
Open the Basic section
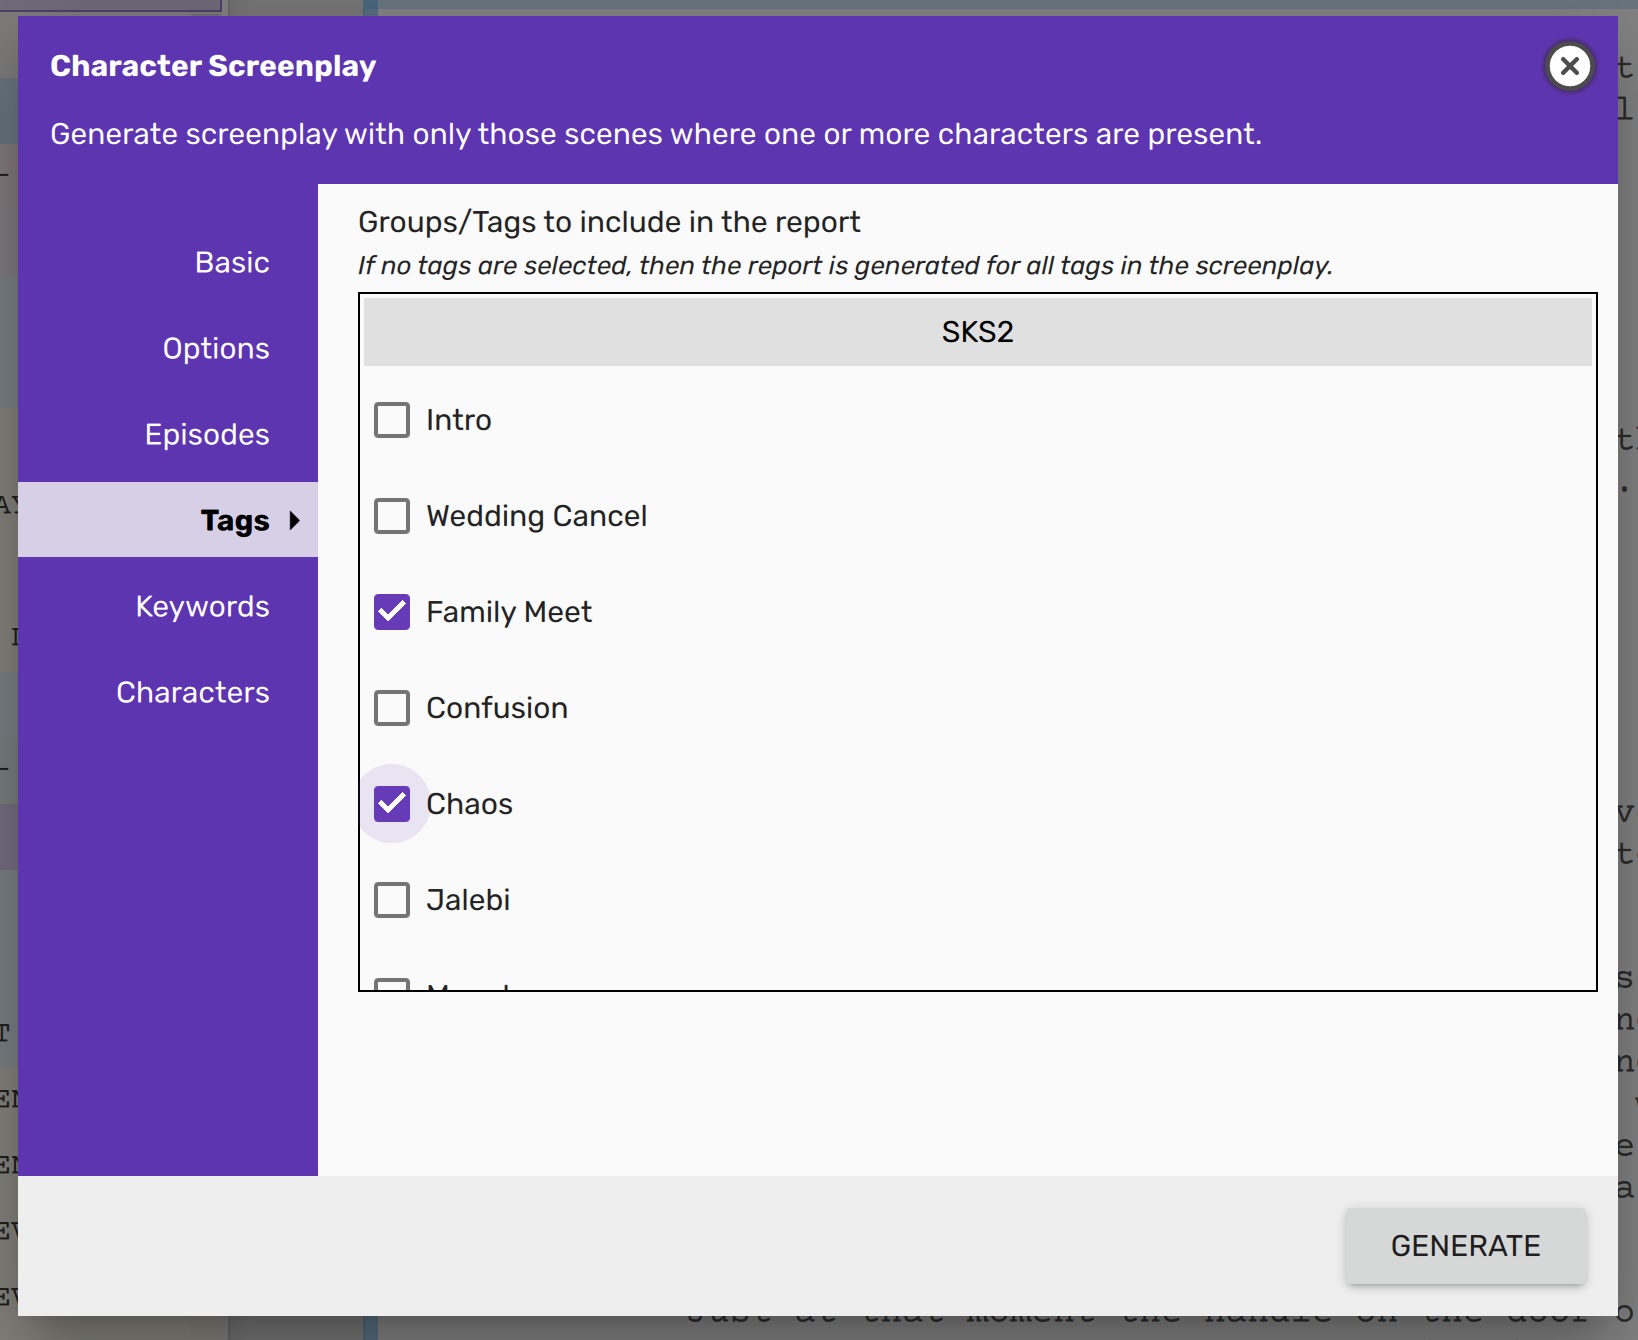(x=232, y=262)
